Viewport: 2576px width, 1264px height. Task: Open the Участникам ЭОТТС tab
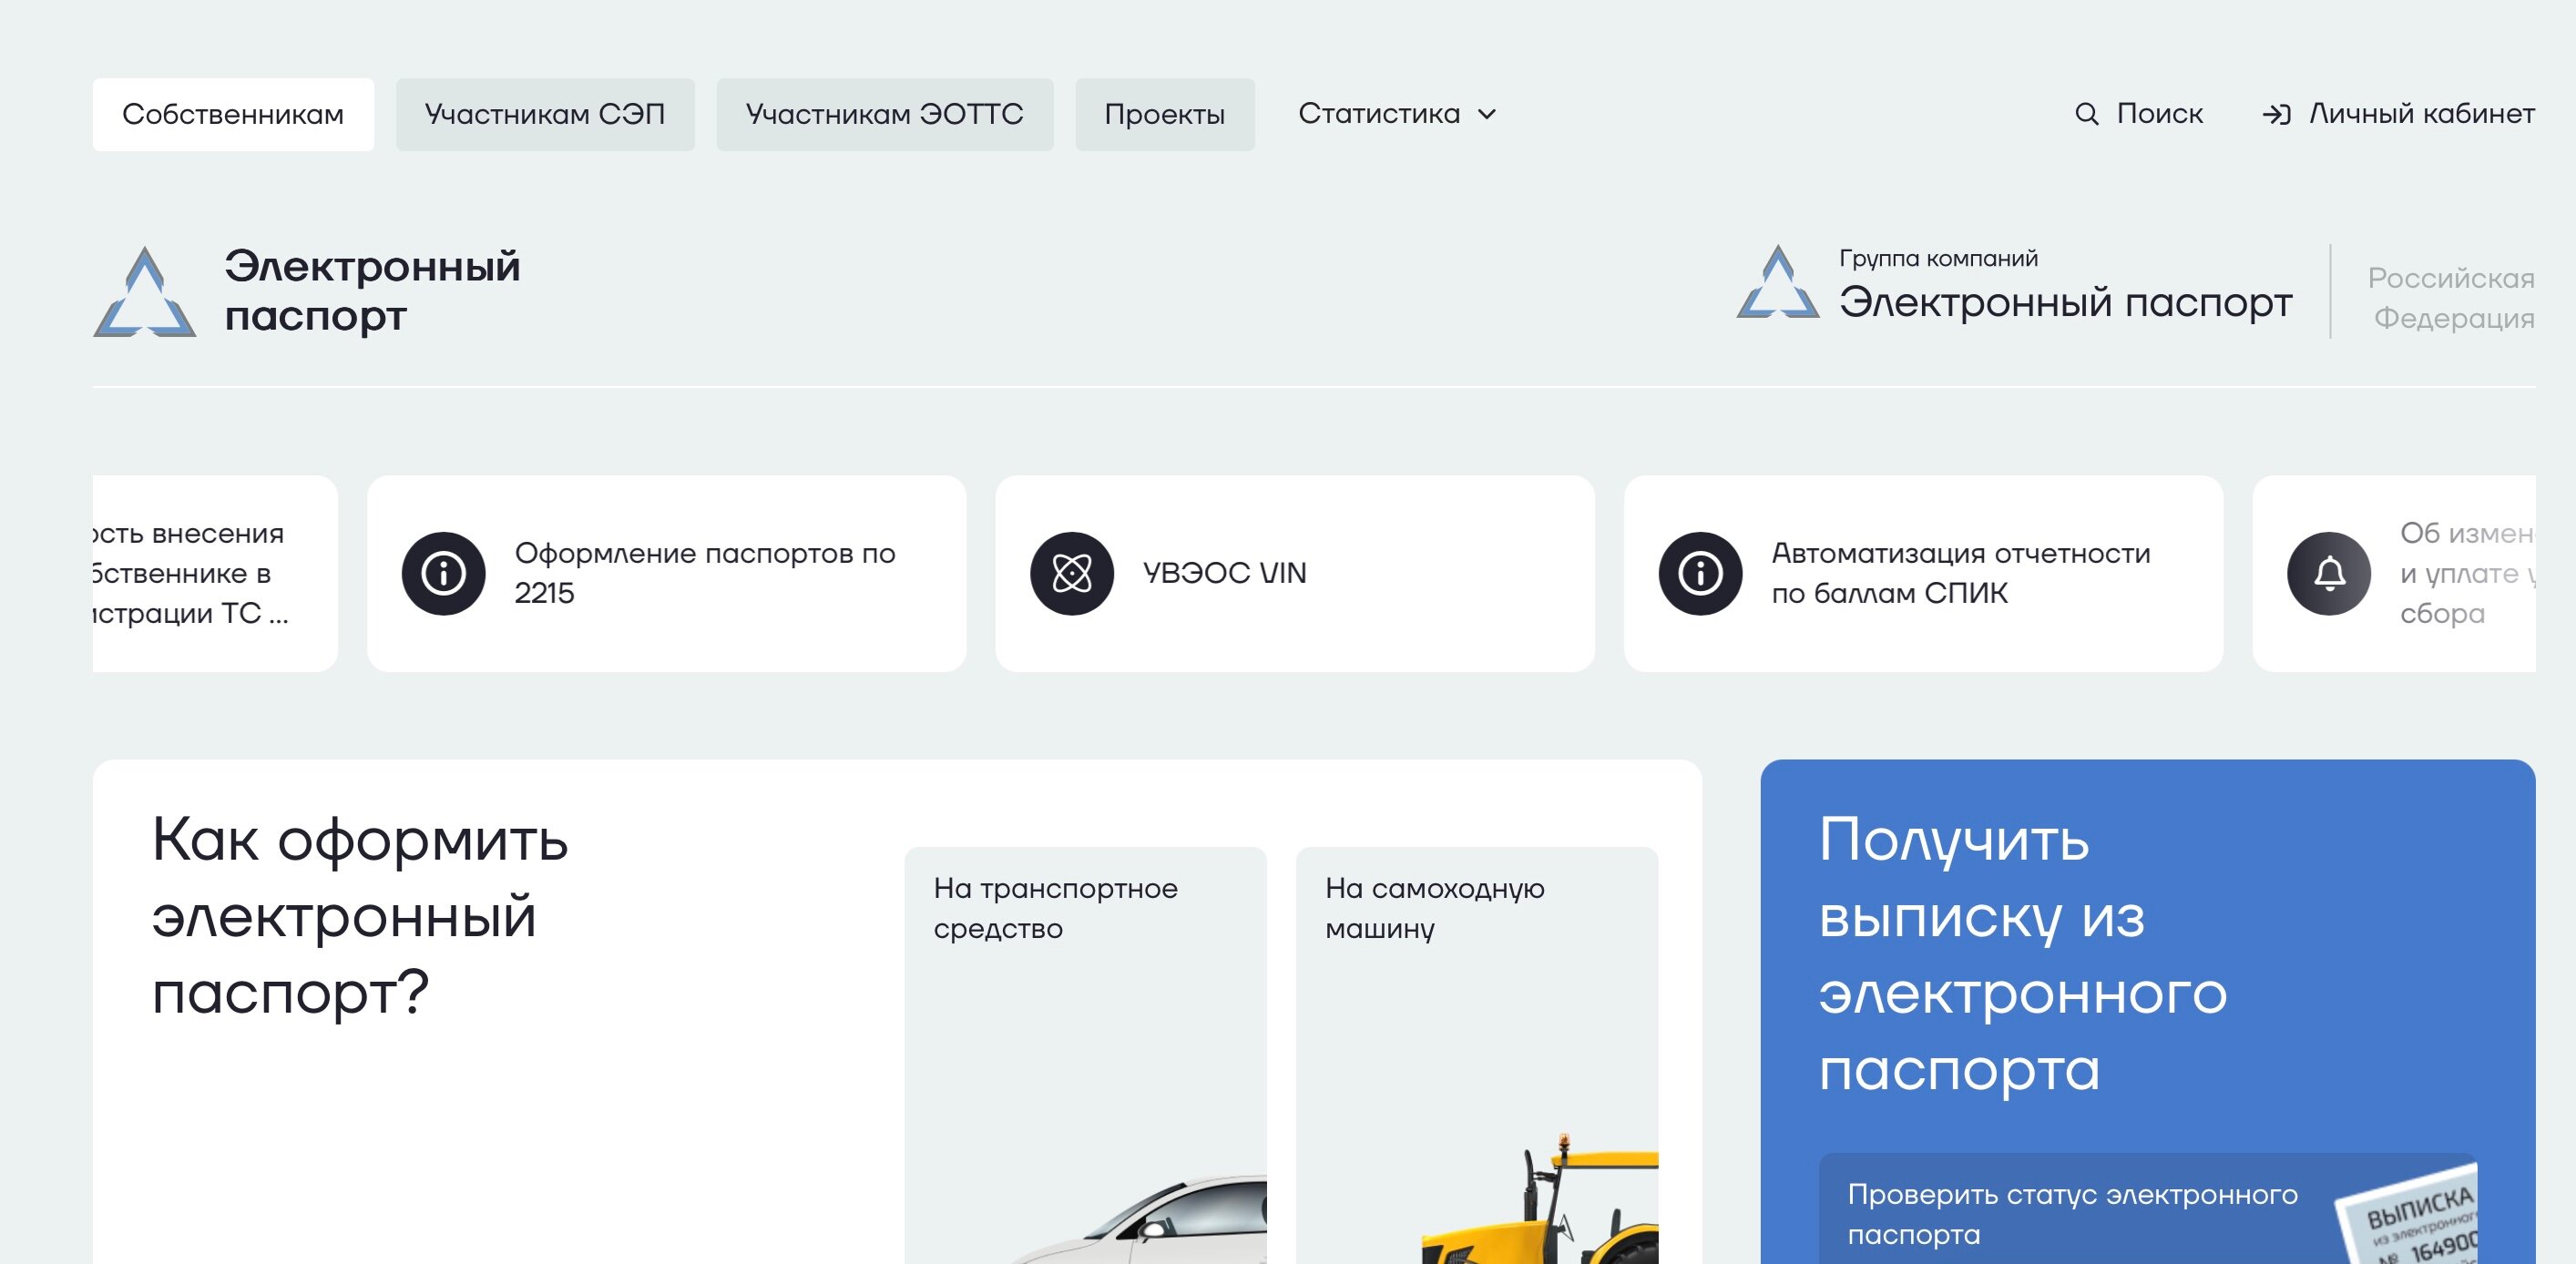click(x=885, y=114)
